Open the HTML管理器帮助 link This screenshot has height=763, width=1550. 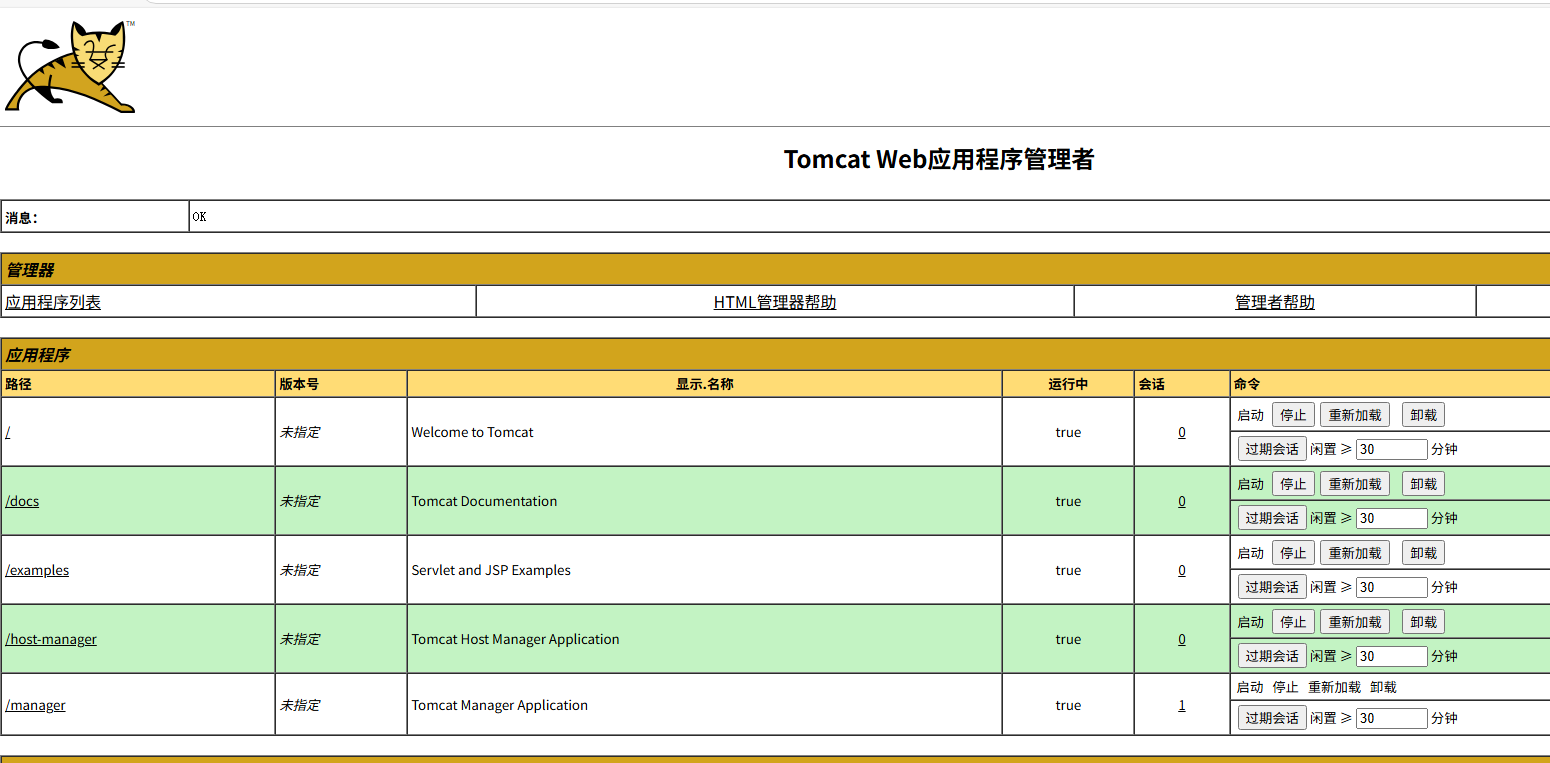tap(775, 302)
